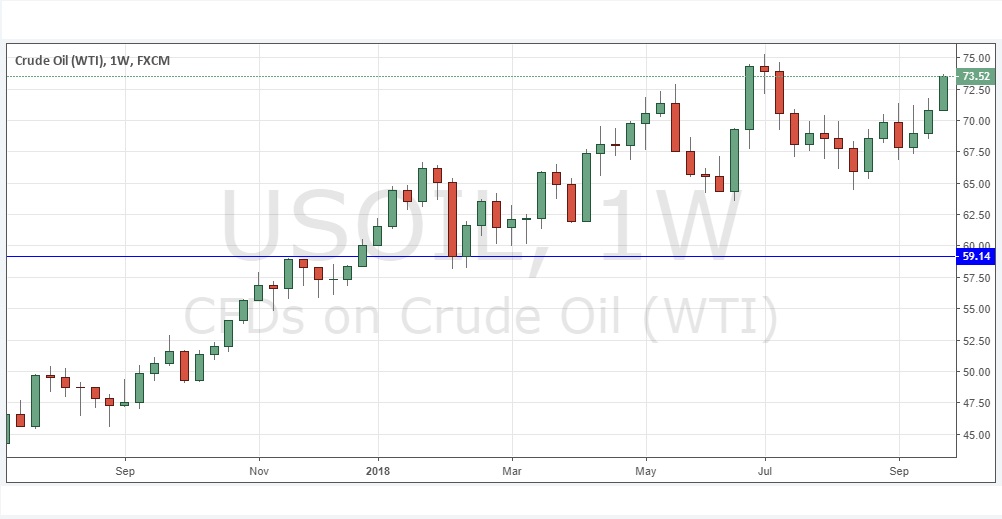Click the 2018 label on time axis
Screen dimensions: 1002x519
377,470
